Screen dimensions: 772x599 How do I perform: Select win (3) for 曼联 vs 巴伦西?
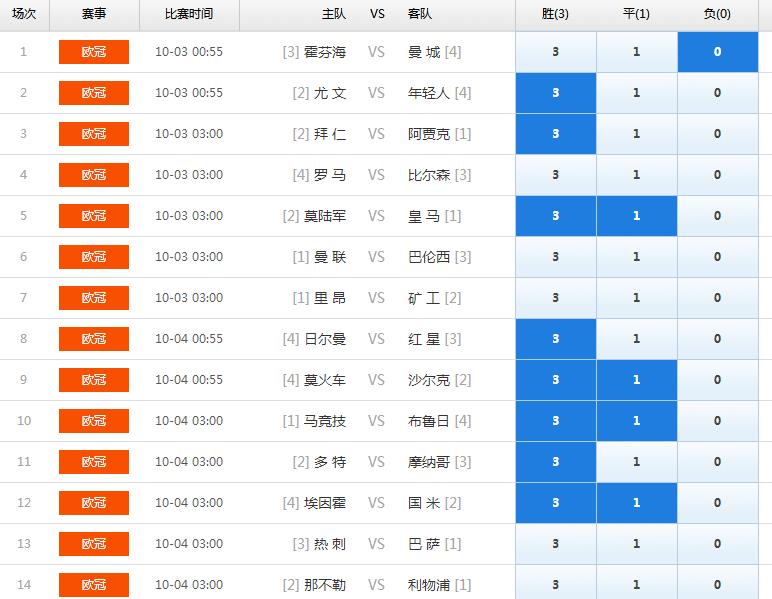click(x=556, y=257)
